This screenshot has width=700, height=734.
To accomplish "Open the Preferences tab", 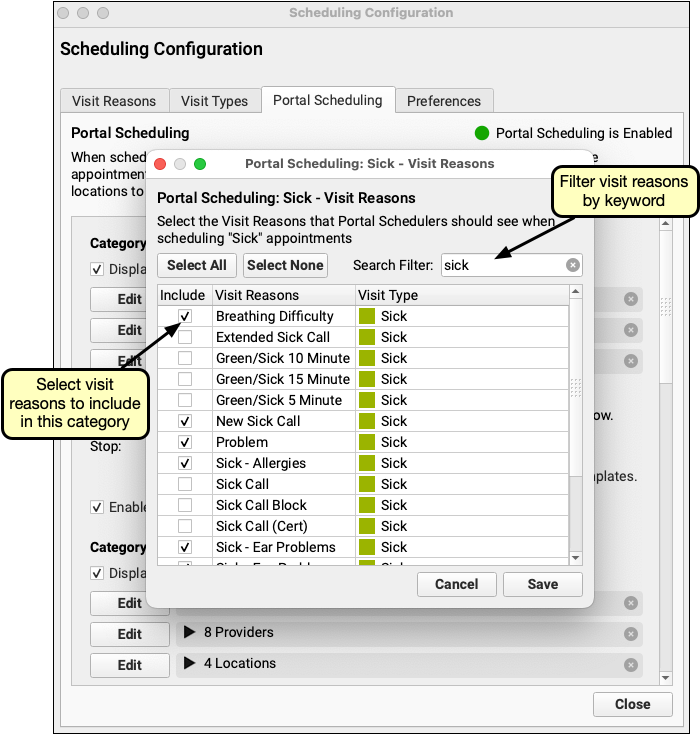I will pos(444,101).
